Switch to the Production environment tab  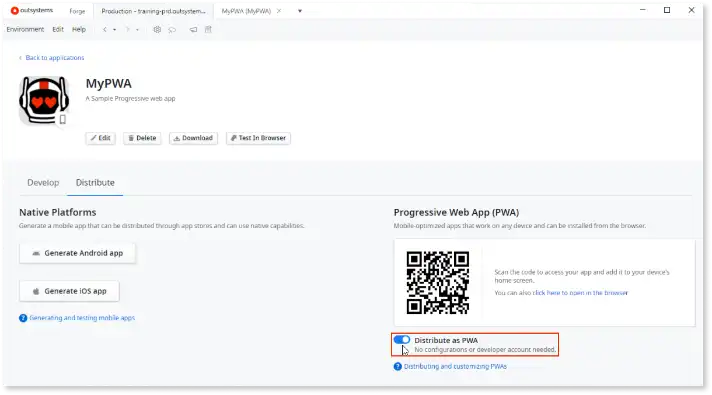point(153,11)
